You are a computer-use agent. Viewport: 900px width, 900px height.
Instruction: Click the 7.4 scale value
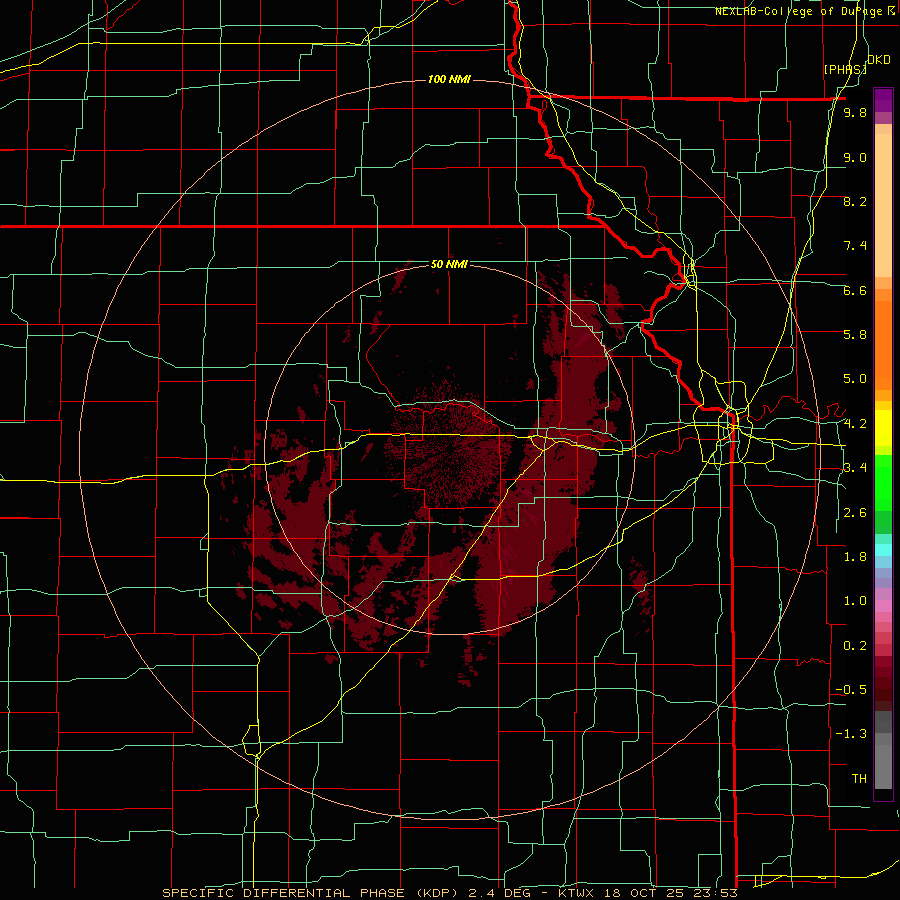point(855,246)
